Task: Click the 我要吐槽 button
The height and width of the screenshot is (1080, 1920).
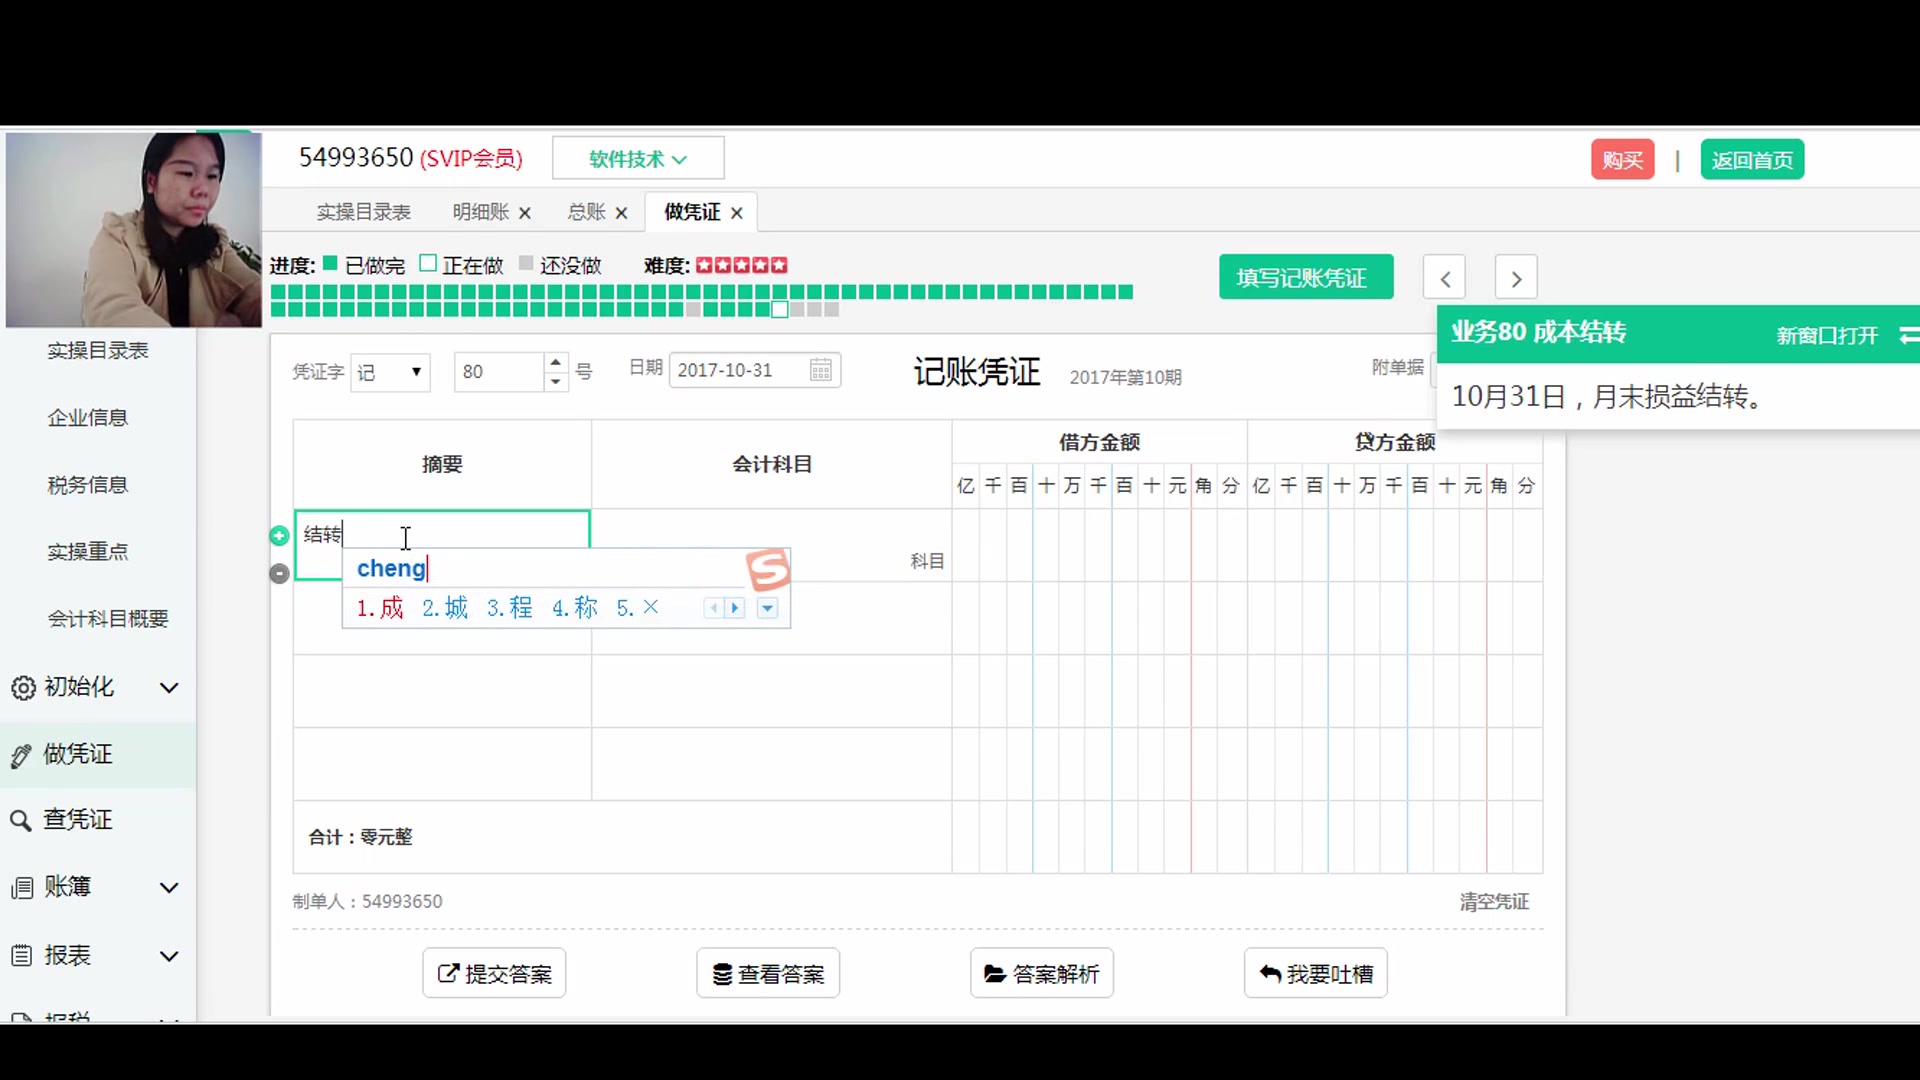Action: [1315, 973]
